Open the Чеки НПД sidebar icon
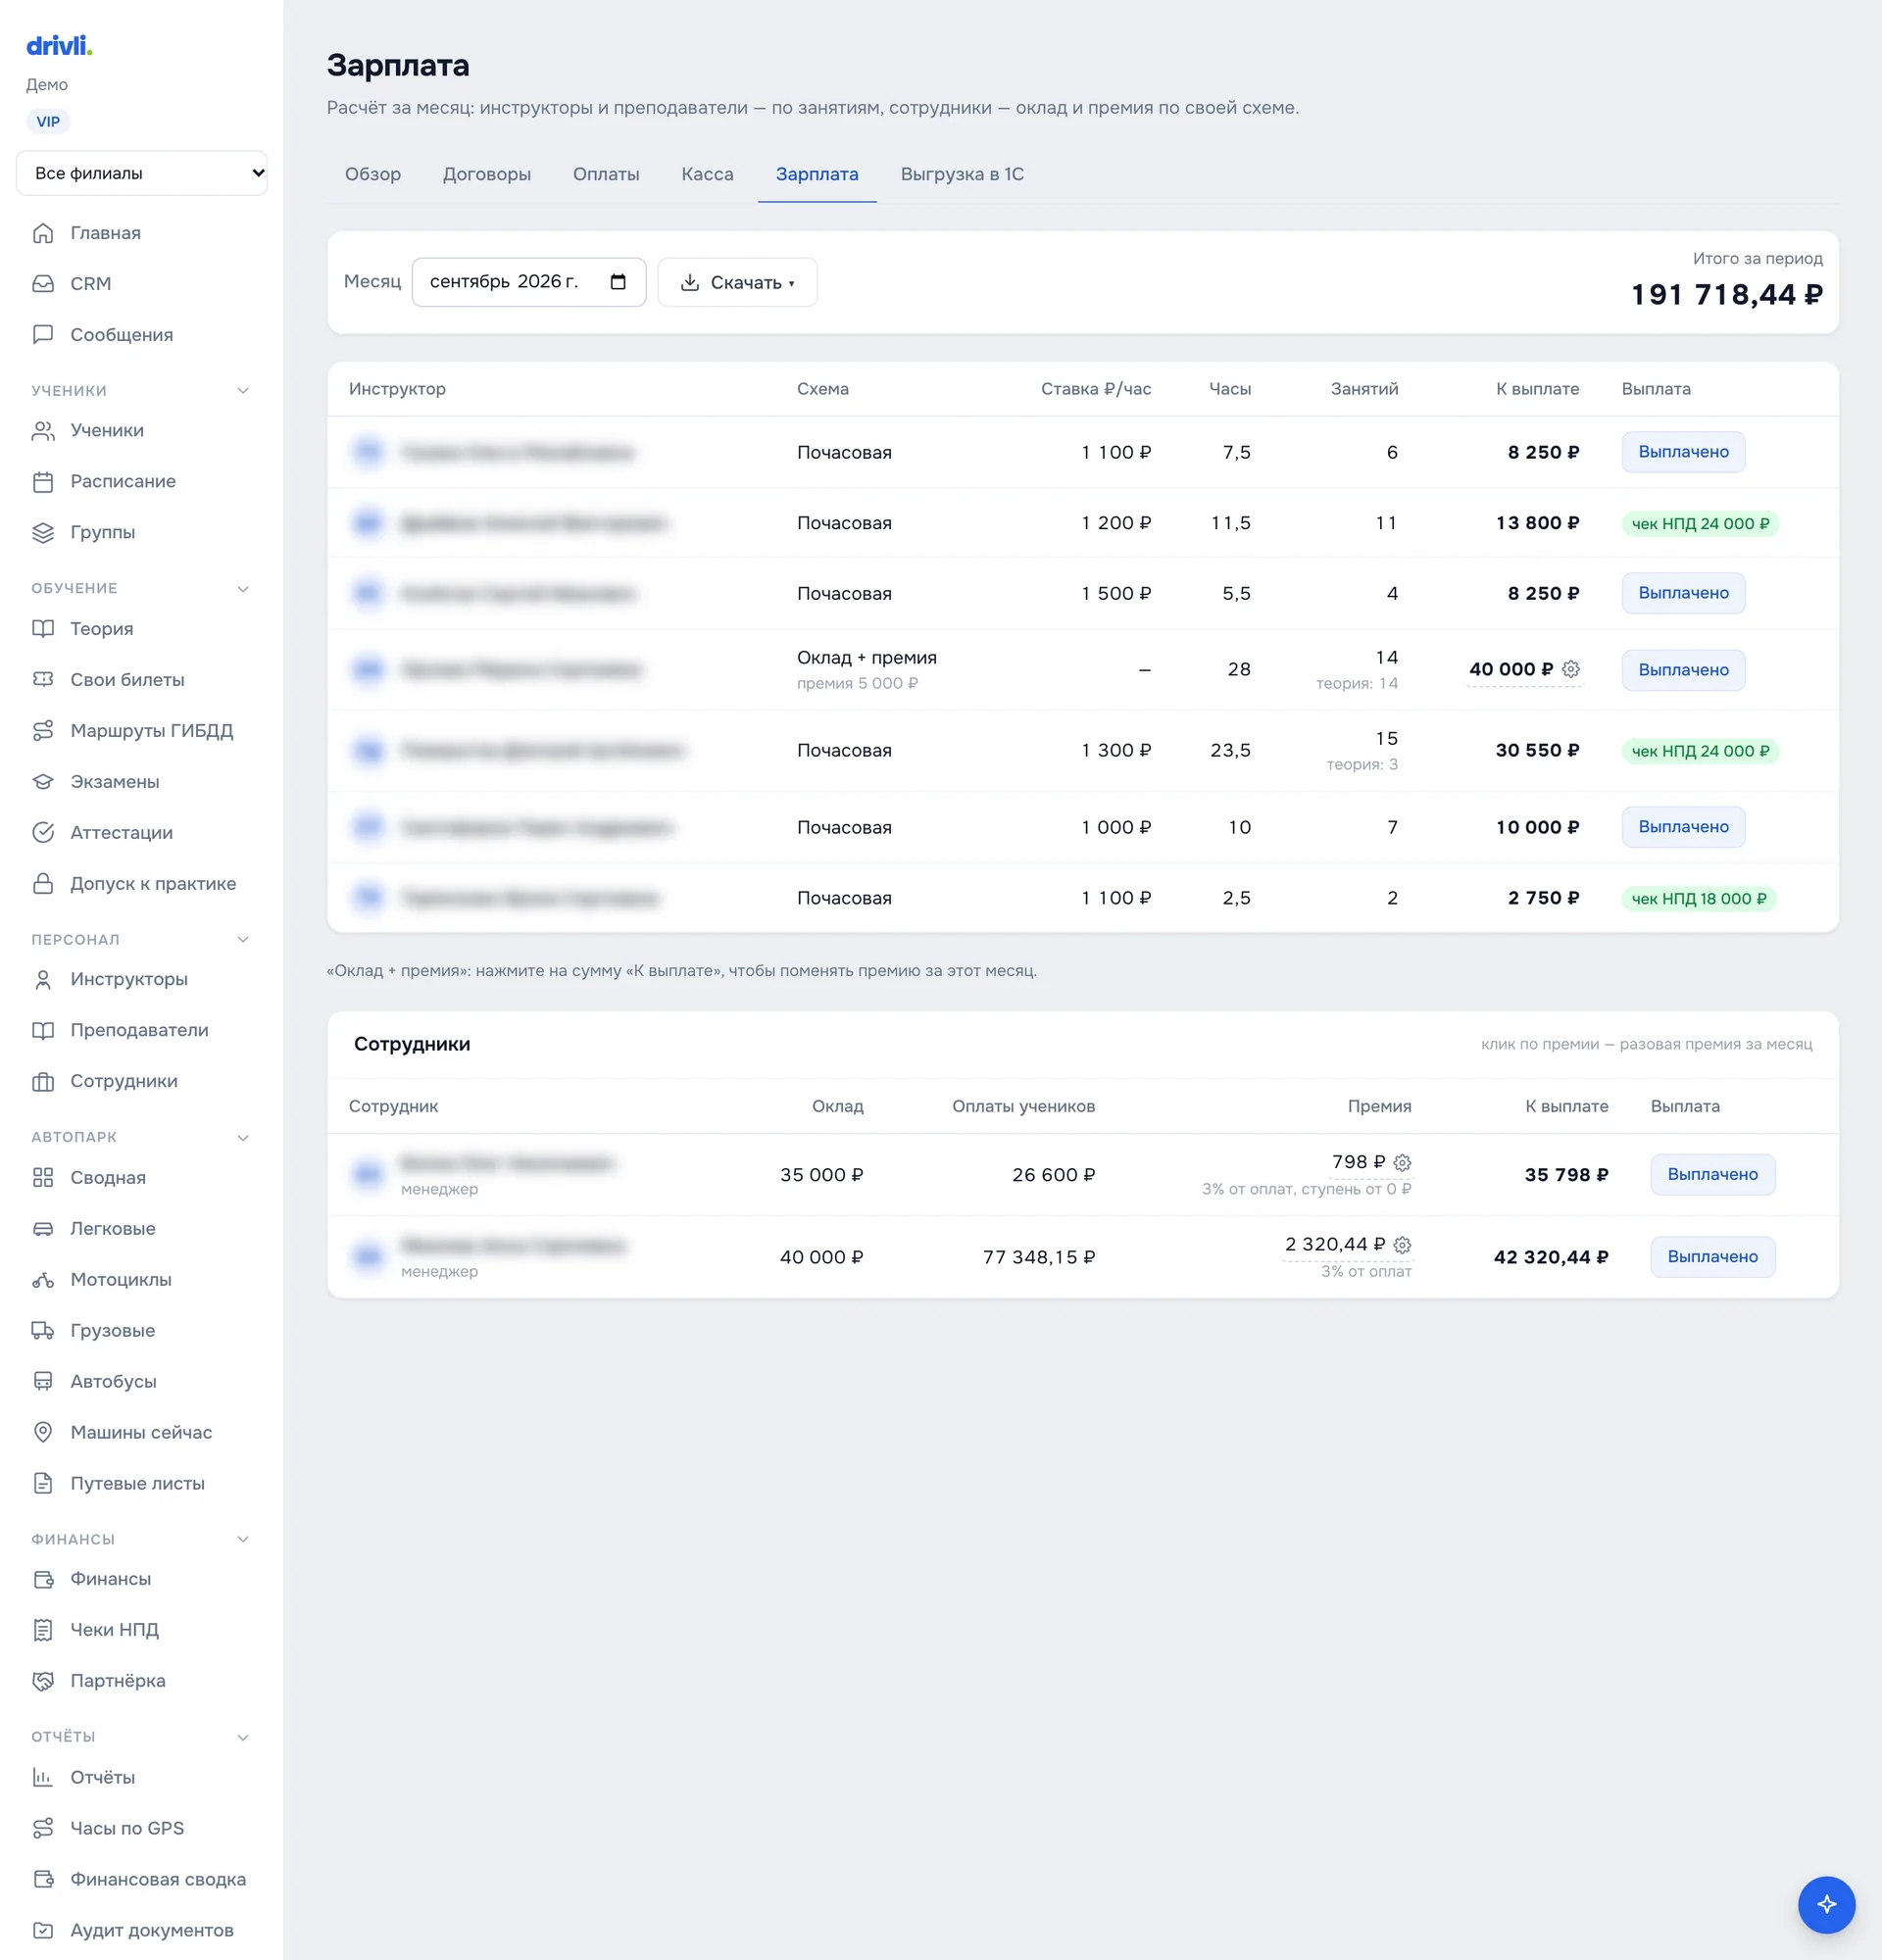 [43, 1630]
